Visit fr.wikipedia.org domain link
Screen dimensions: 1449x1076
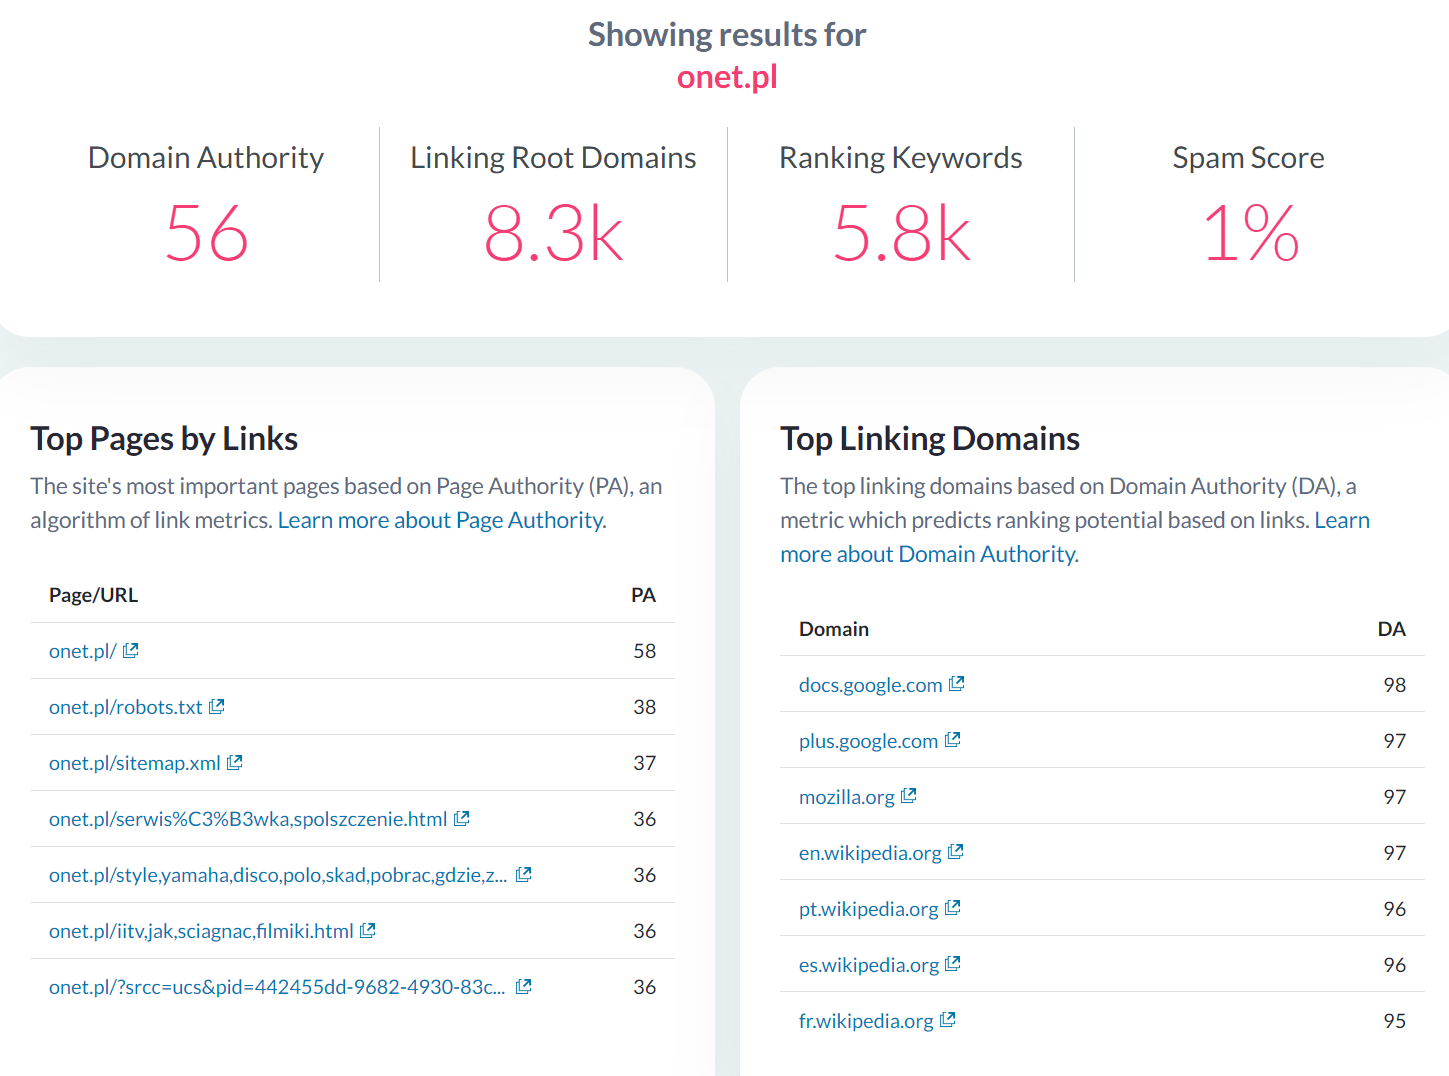click(x=866, y=1021)
